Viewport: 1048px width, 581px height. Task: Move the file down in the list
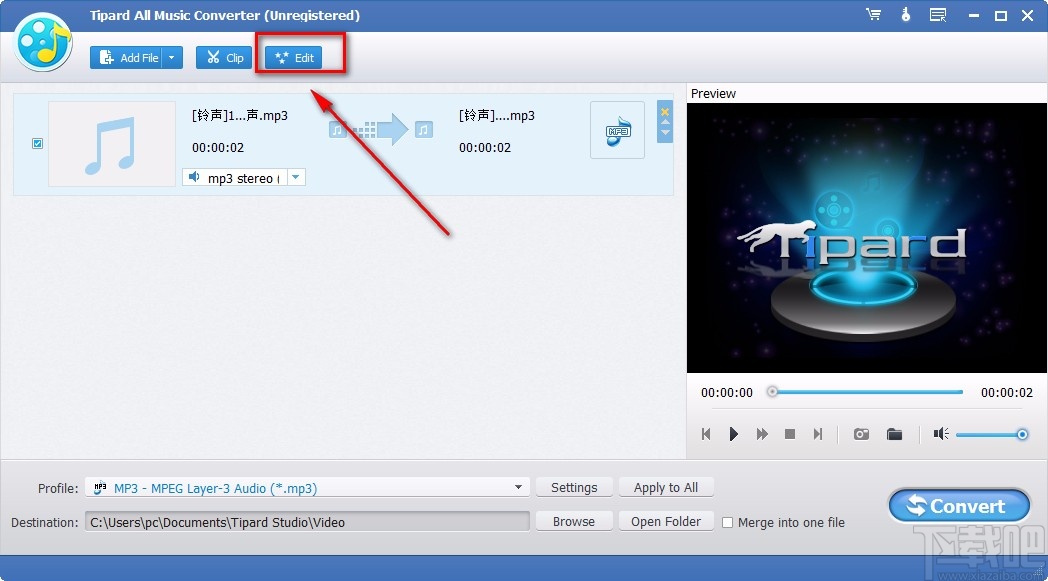pos(664,132)
